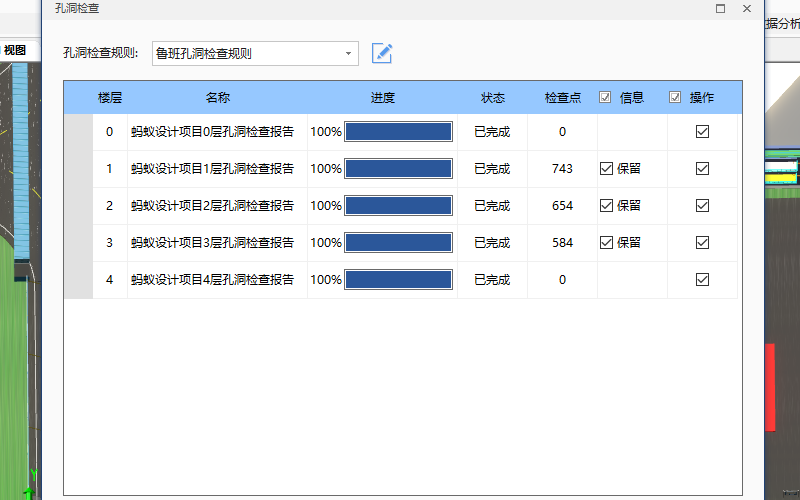Click check point count 654
This screenshot has height=500, width=800.
coord(562,206)
